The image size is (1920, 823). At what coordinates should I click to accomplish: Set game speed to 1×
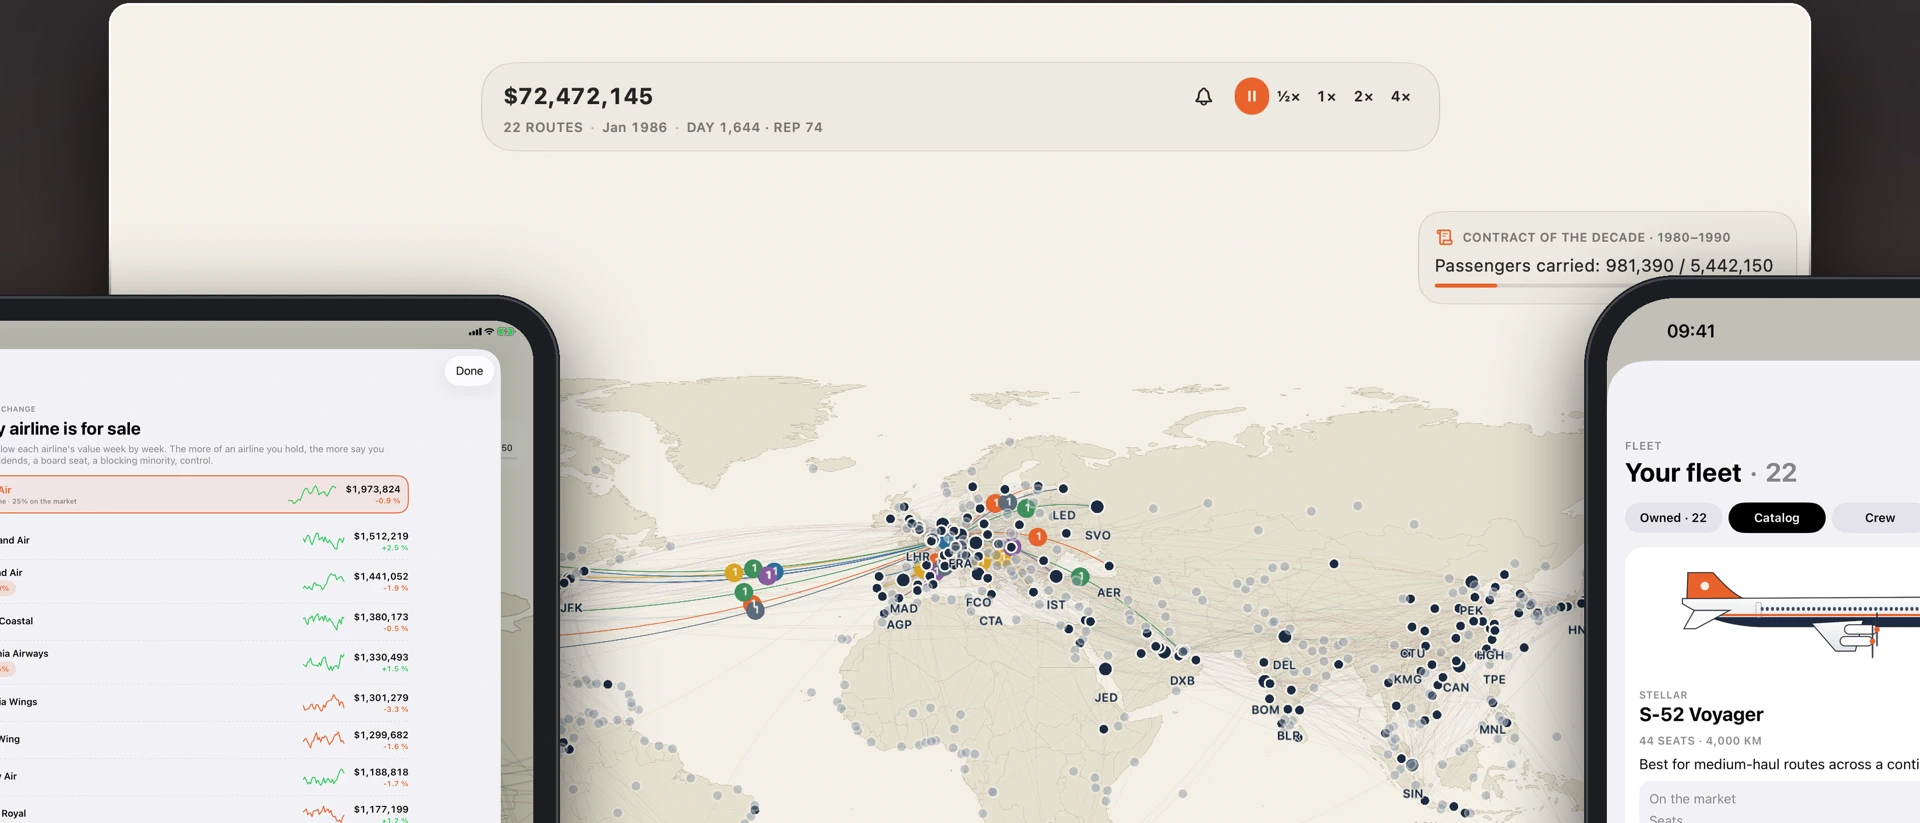coord(1326,97)
